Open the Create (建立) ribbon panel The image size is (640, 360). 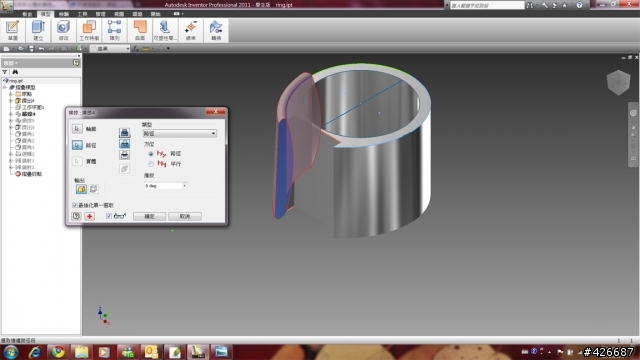tap(38, 30)
